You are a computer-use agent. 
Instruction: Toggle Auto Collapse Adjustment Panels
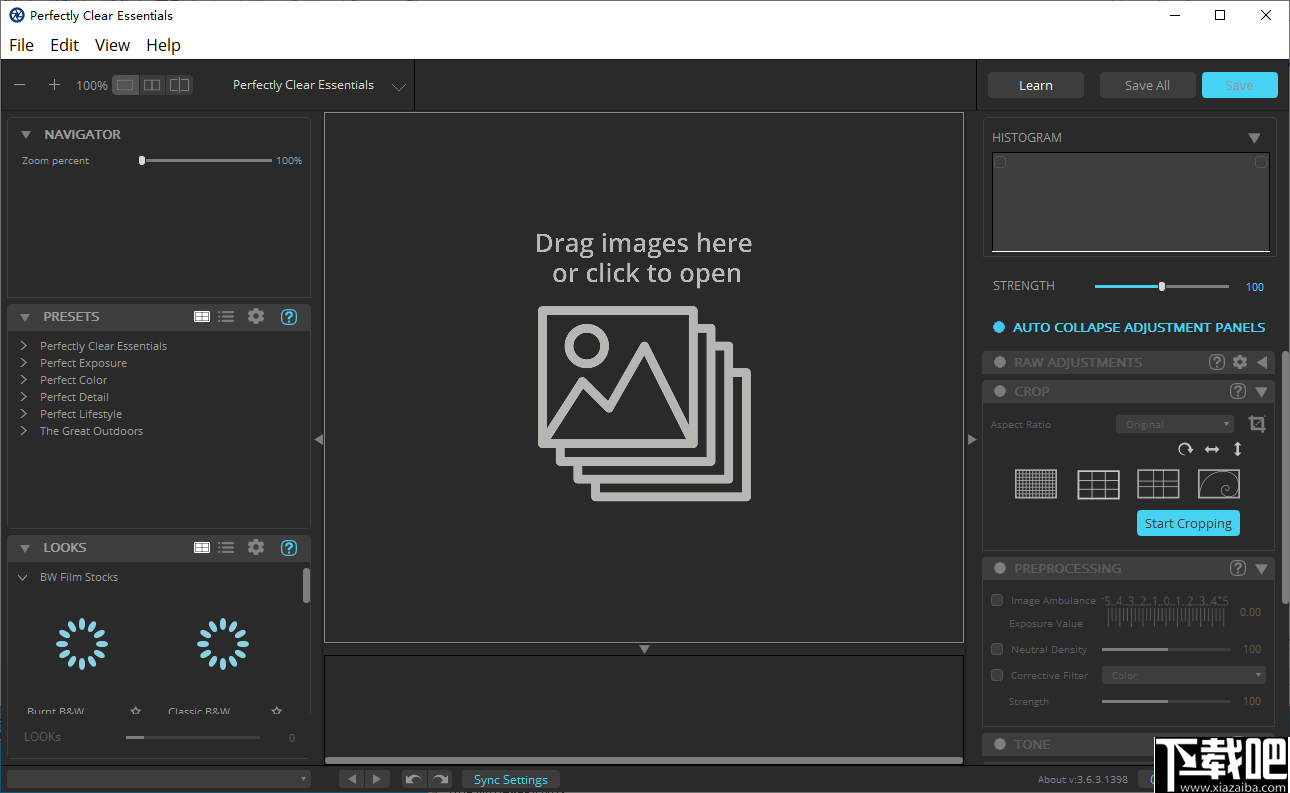pos(999,327)
